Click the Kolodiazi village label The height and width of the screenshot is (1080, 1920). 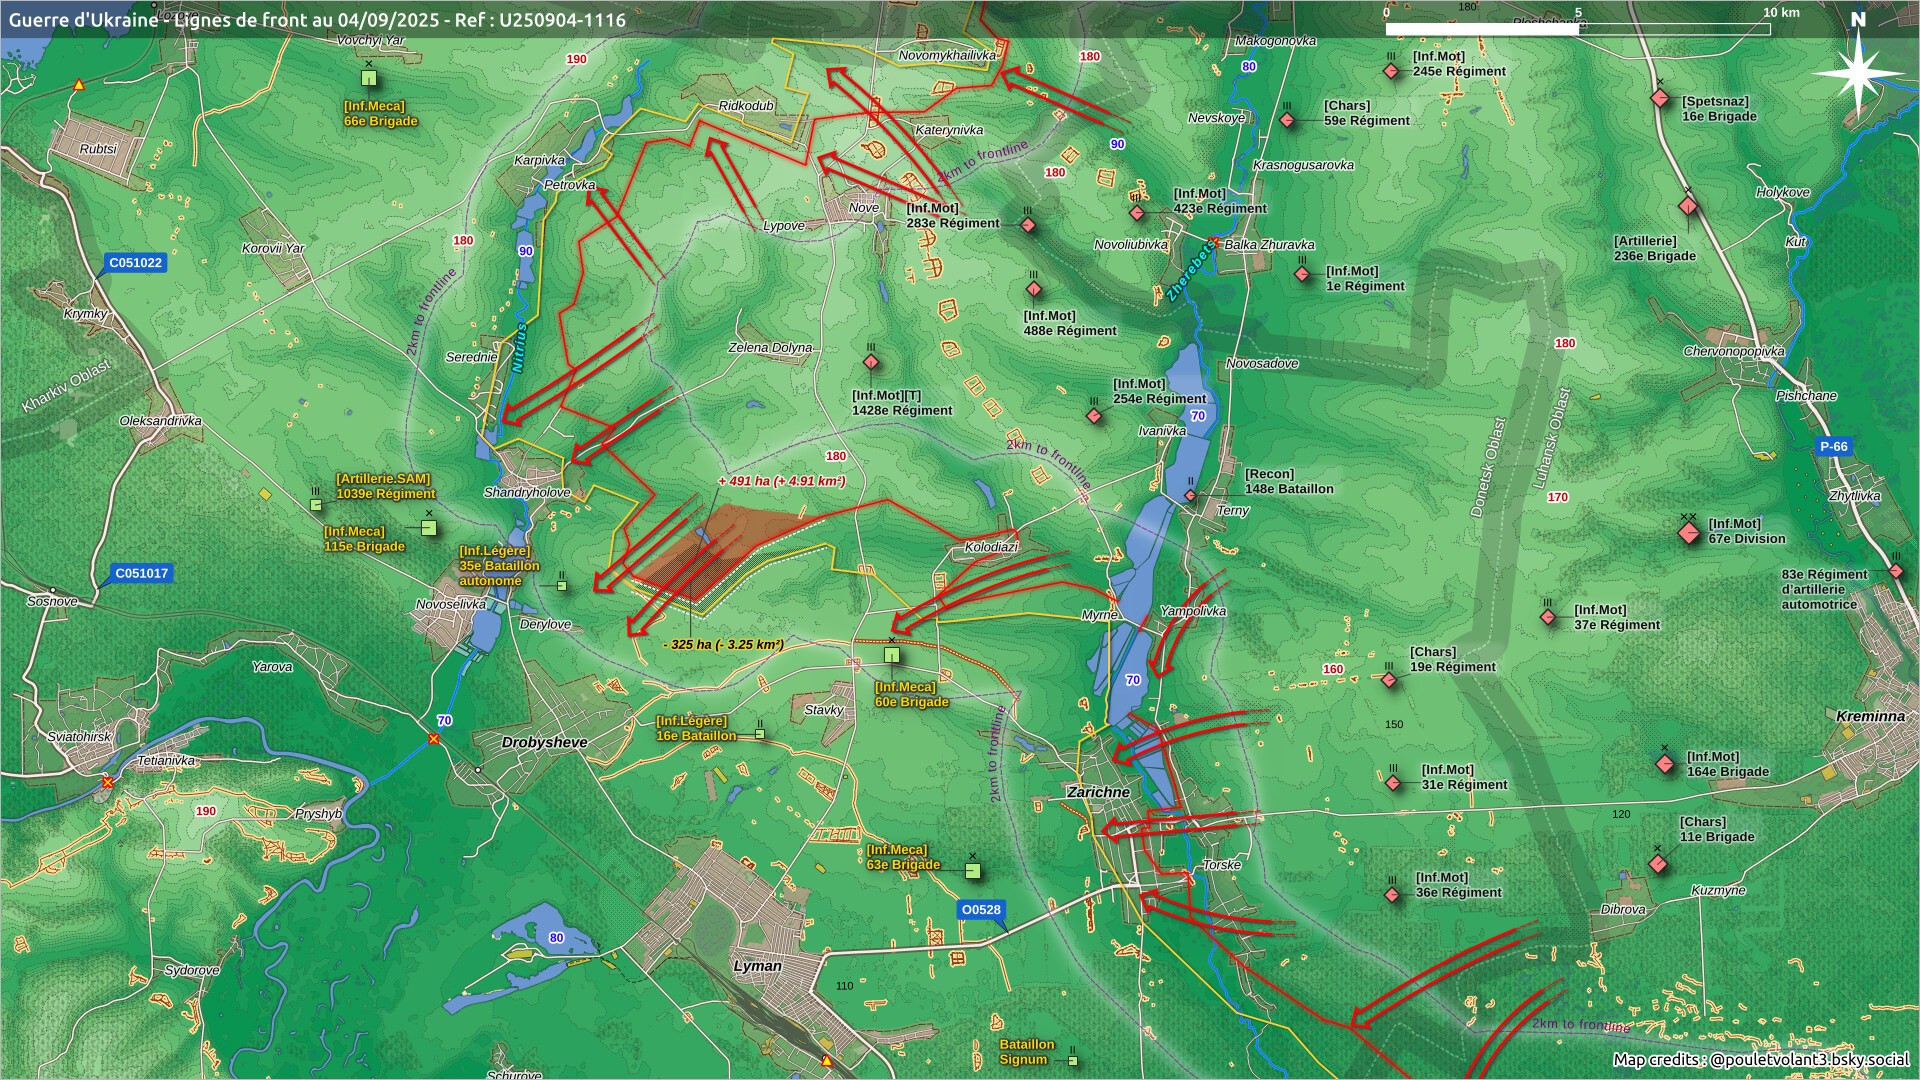[x=991, y=547]
